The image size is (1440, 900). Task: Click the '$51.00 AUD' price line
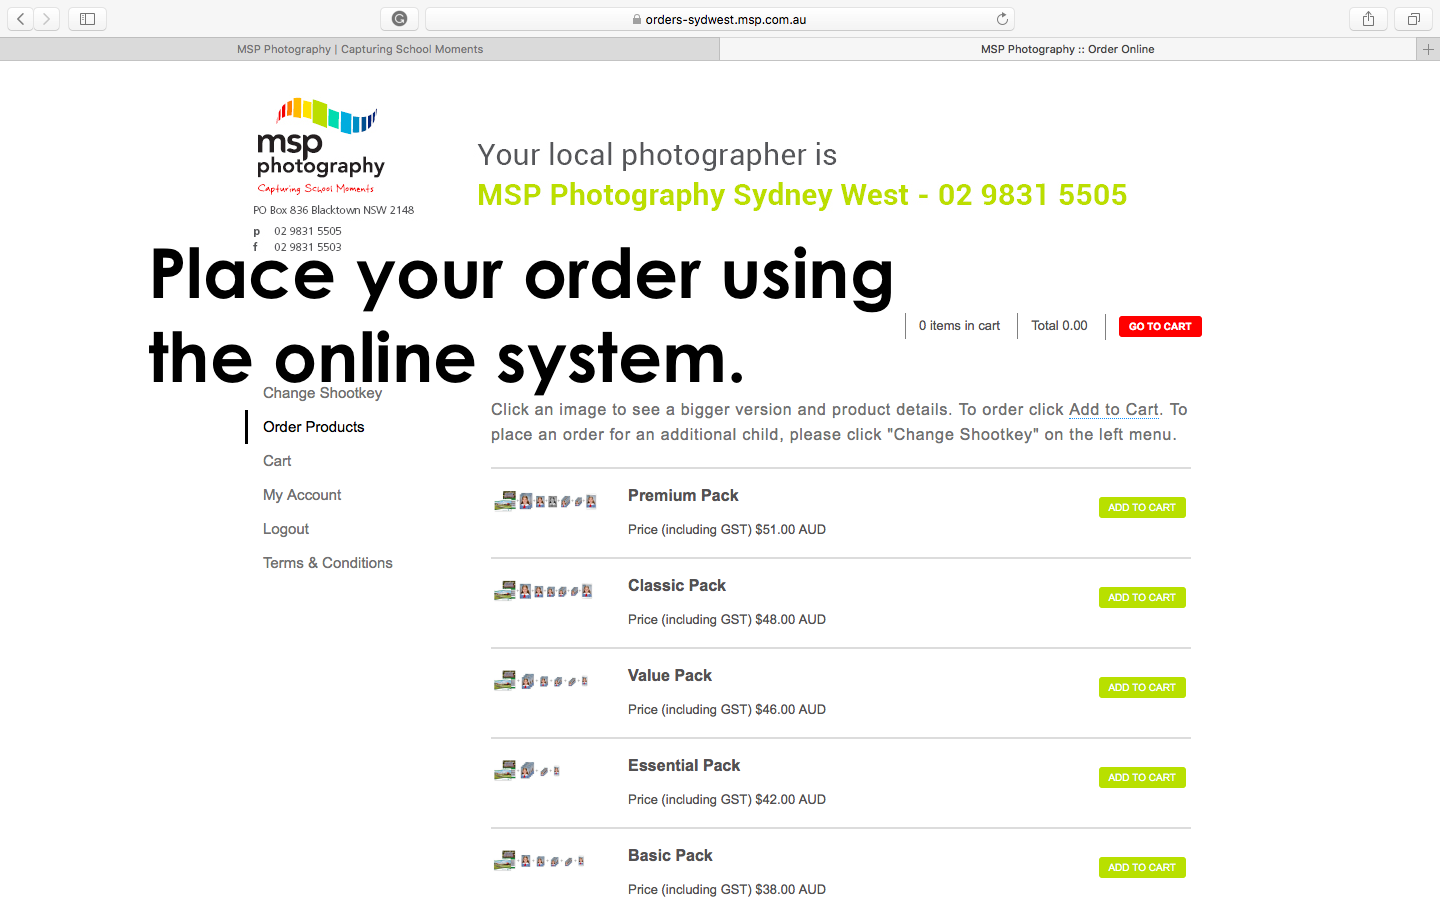(727, 530)
